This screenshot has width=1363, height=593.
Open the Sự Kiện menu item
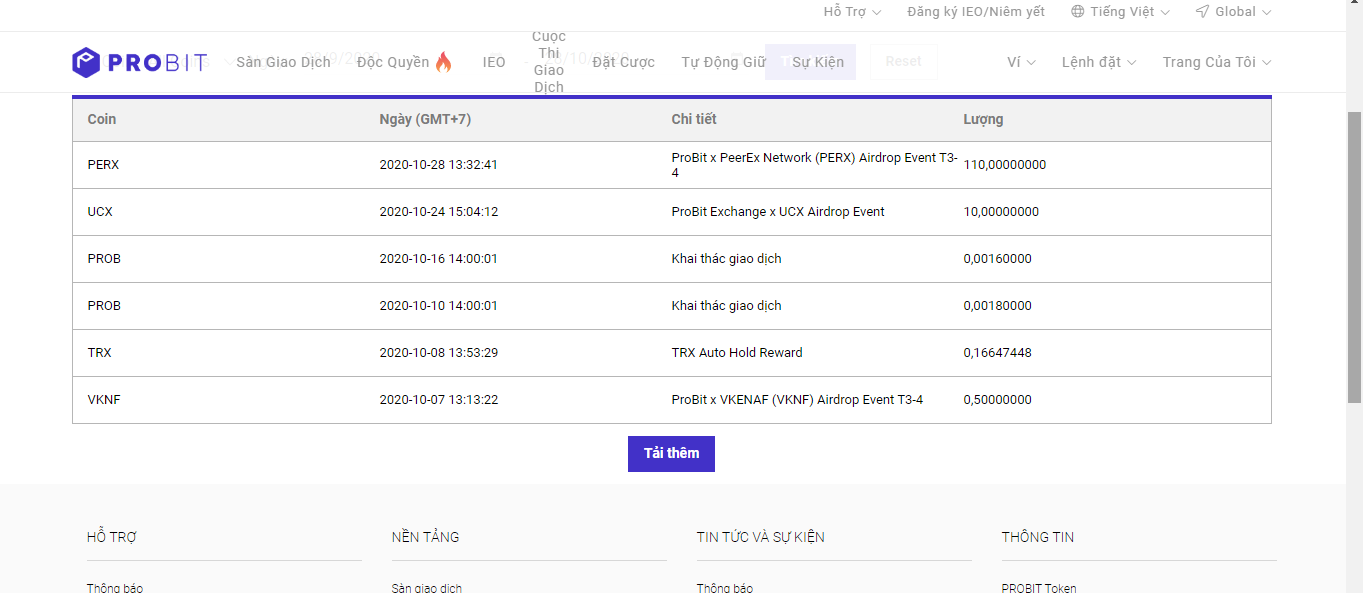click(818, 62)
